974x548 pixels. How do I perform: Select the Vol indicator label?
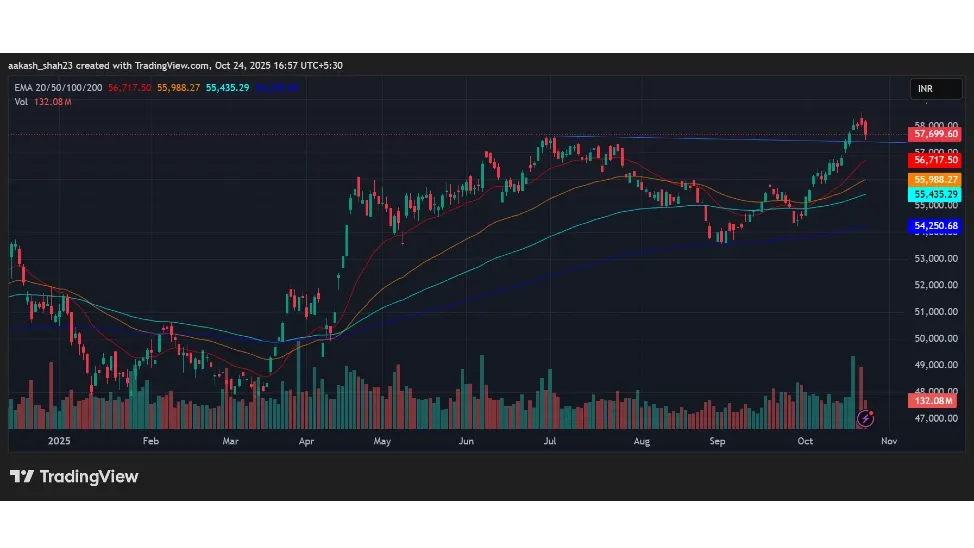[21, 102]
